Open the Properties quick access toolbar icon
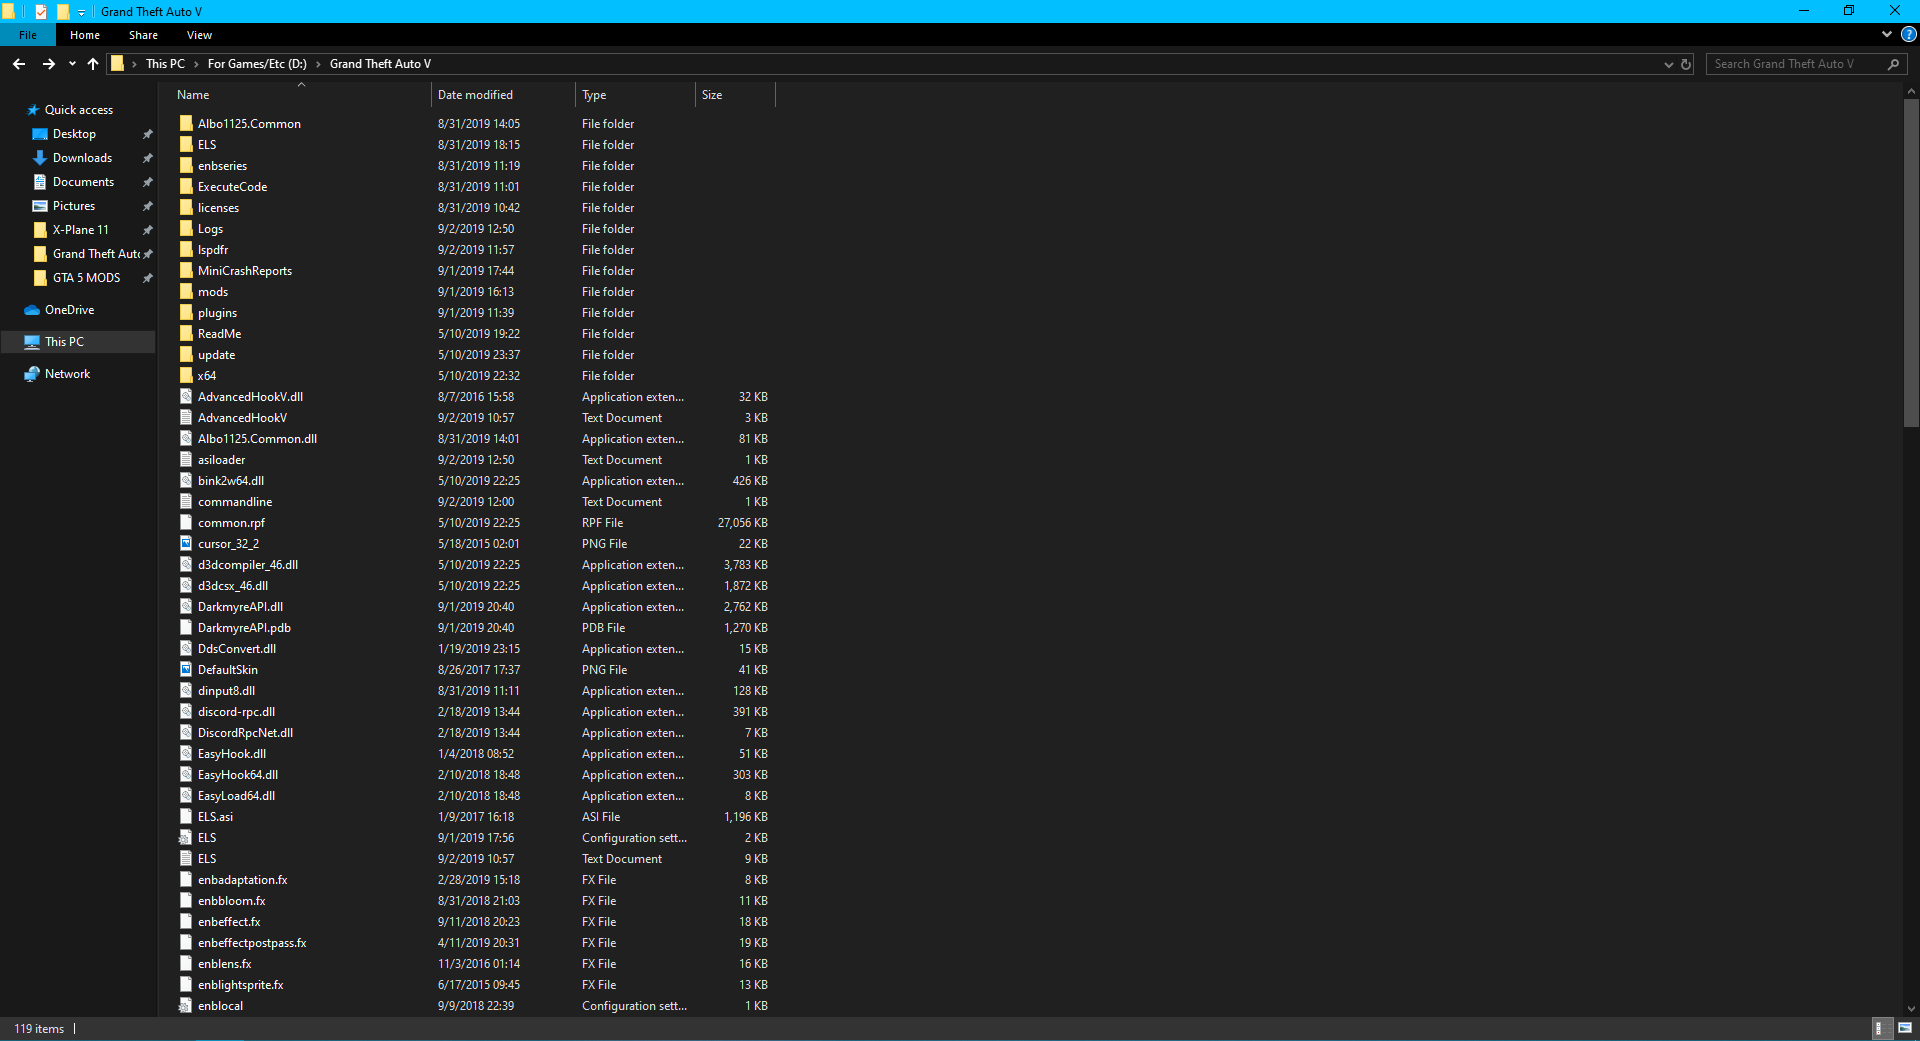 41,11
